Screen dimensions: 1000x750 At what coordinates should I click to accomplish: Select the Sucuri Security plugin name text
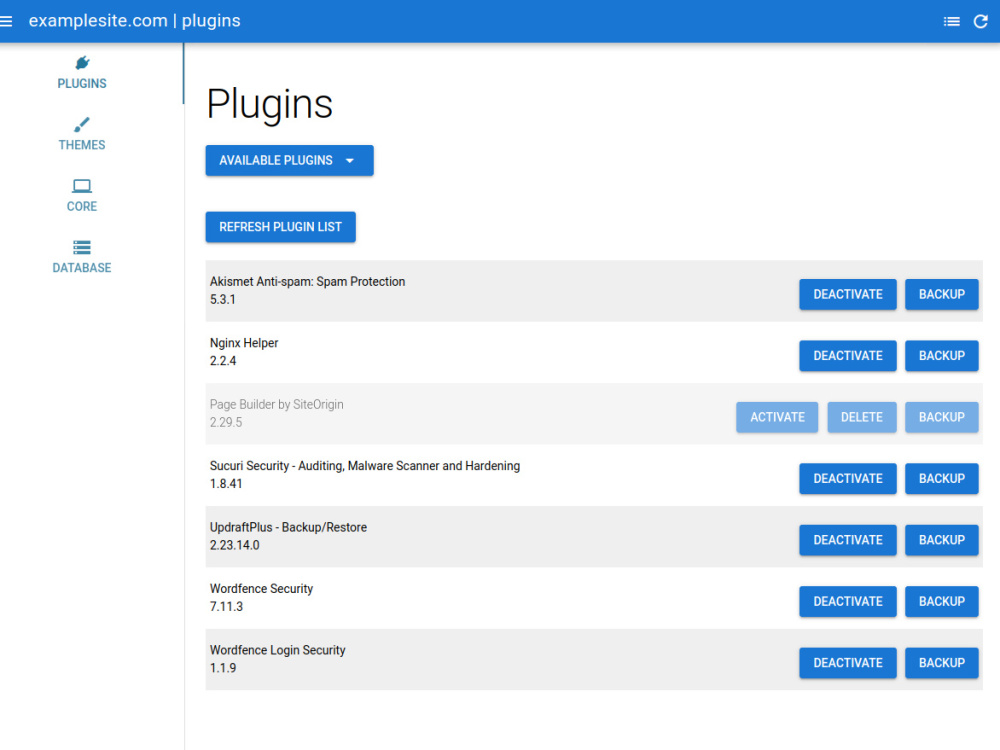[x=365, y=466]
